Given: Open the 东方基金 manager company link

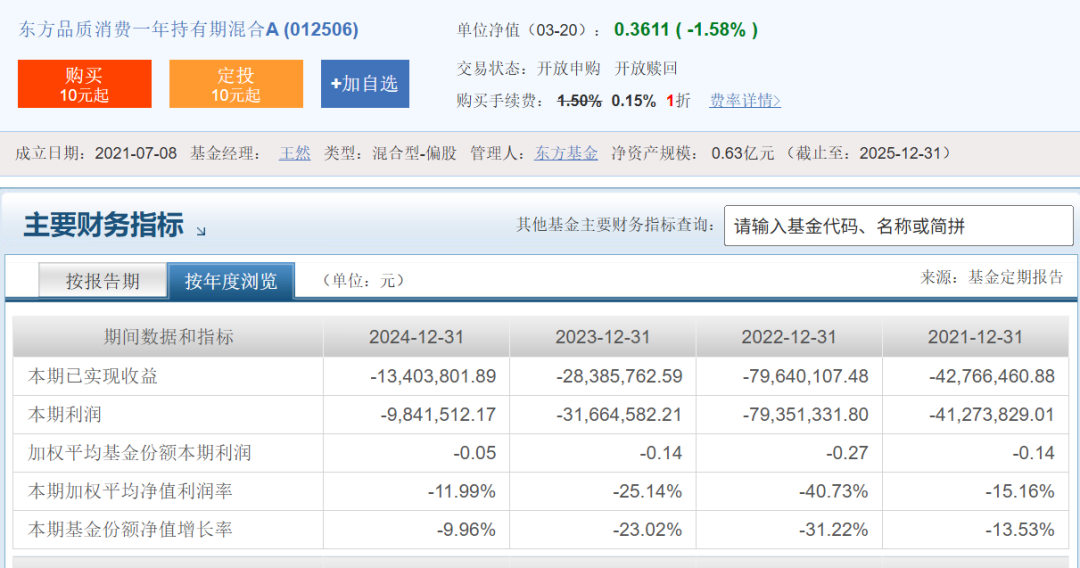Looking at the screenshot, I should click(x=566, y=153).
